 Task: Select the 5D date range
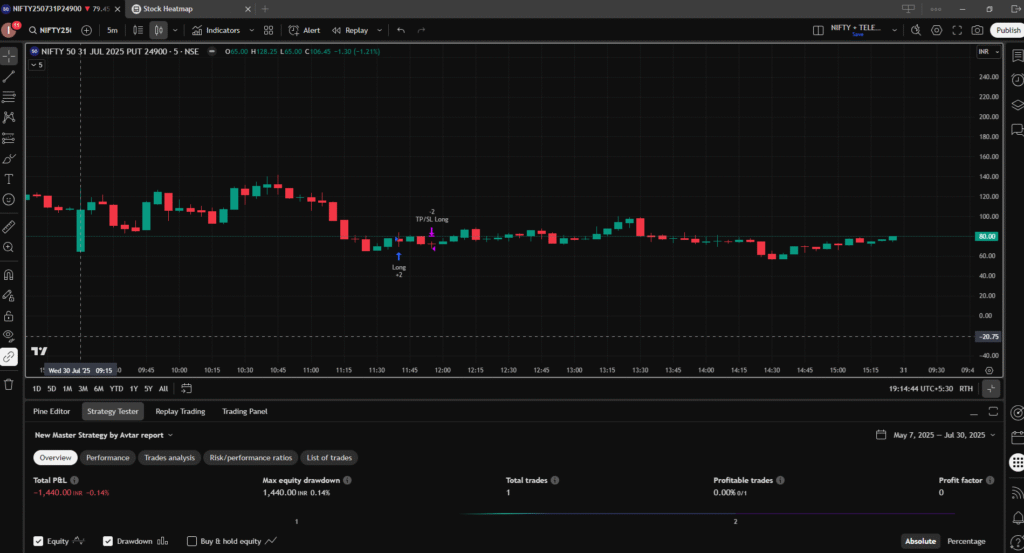coord(52,388)
